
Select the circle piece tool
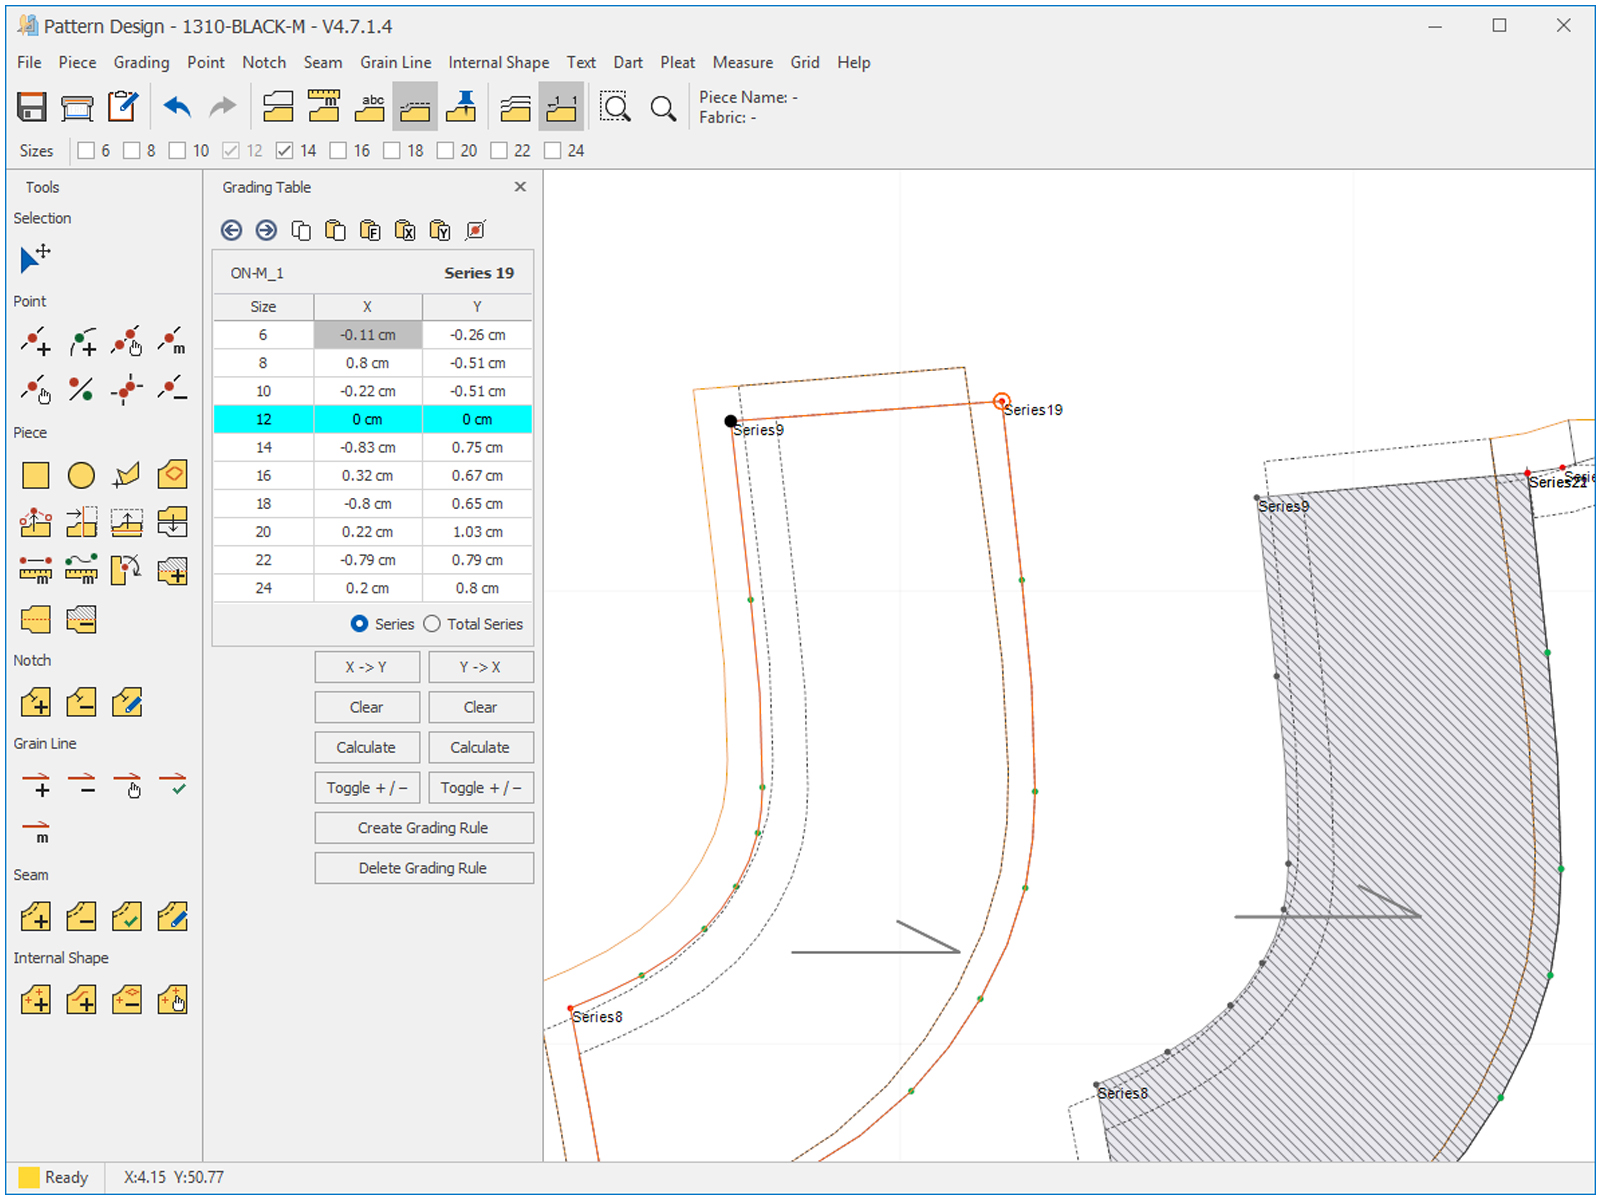81,475
